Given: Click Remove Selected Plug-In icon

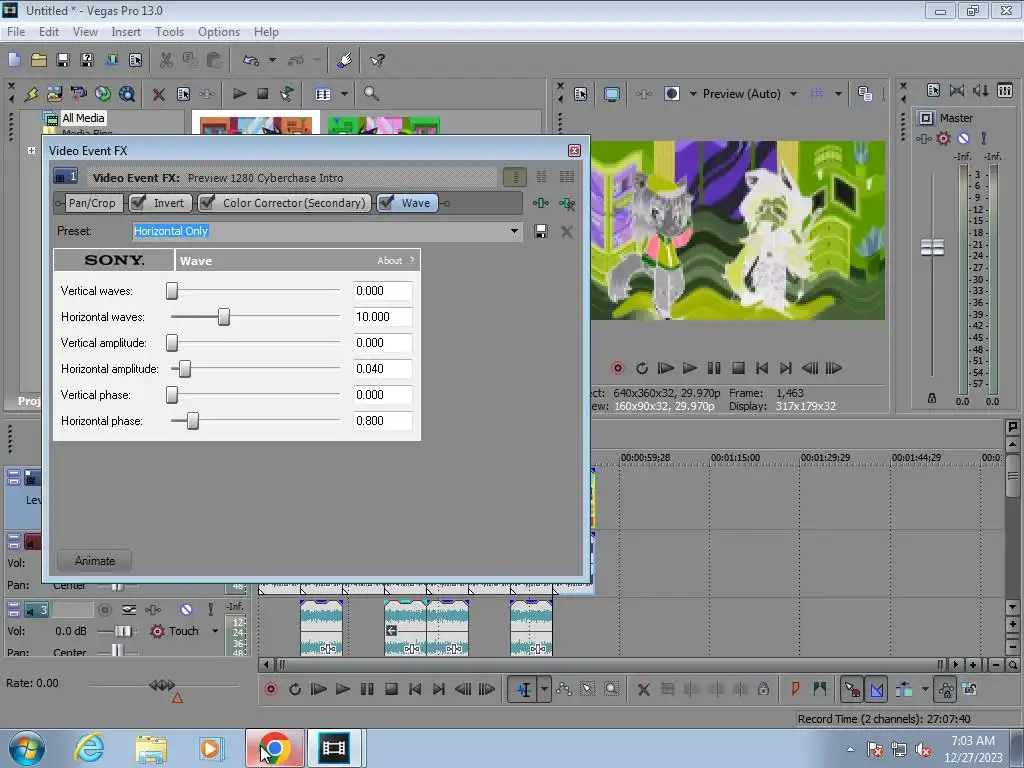Looking at the screenshot, I should tap(567, 203).
